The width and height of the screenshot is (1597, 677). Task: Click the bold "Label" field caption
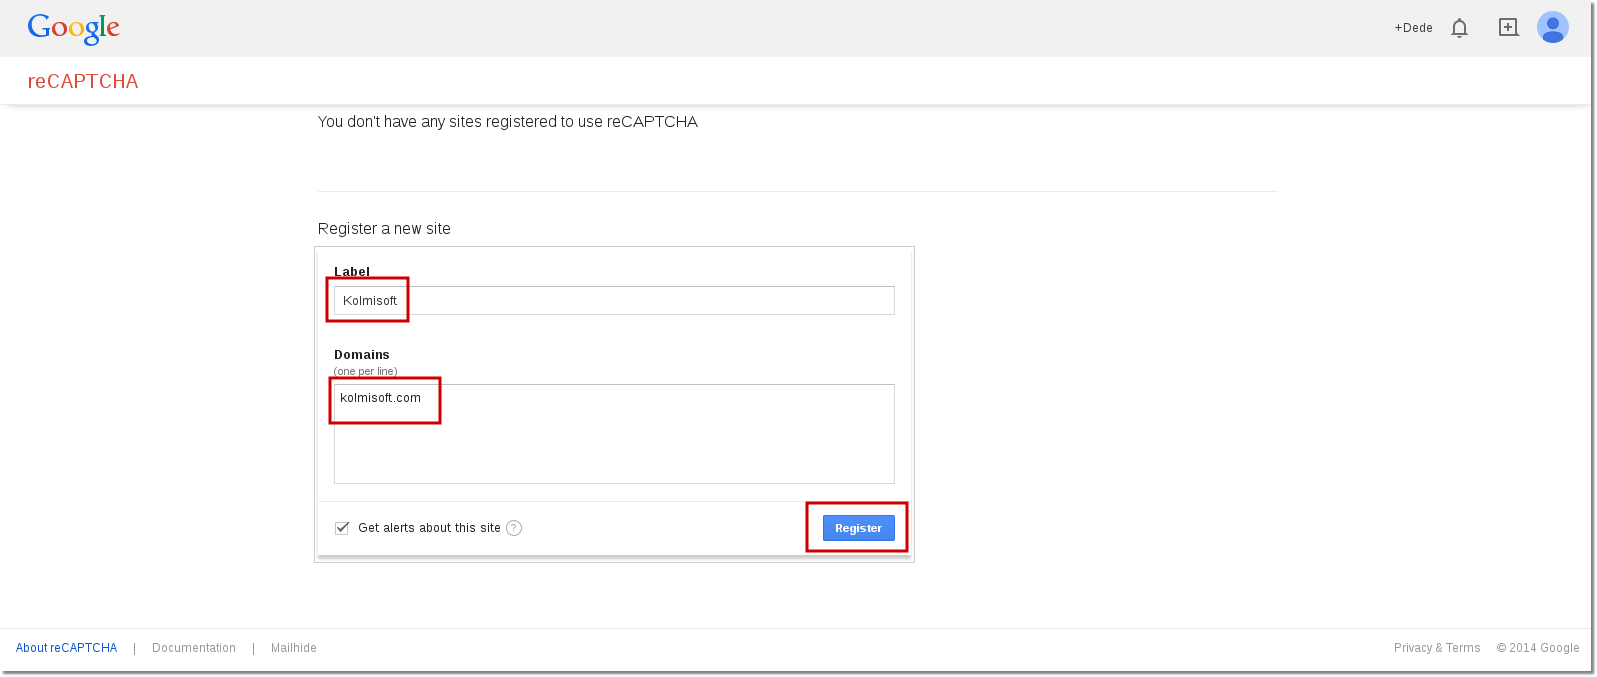point(352,272)
